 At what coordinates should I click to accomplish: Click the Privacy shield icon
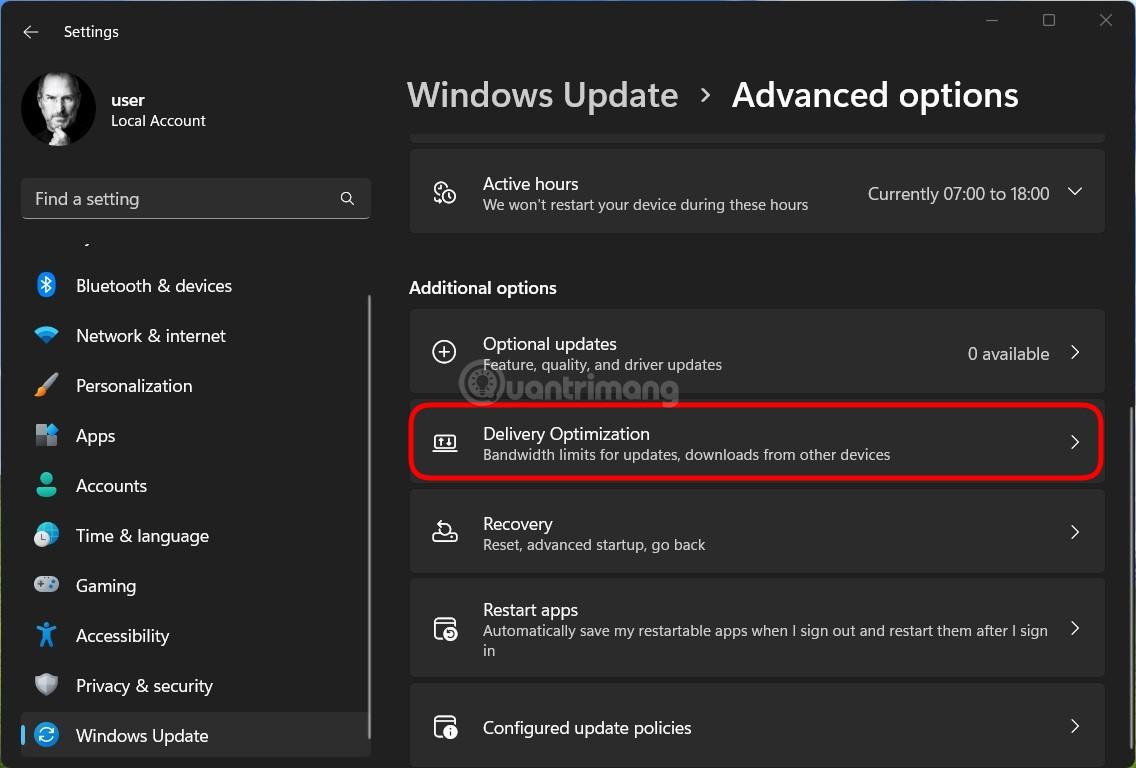click(x=46, y=685)
